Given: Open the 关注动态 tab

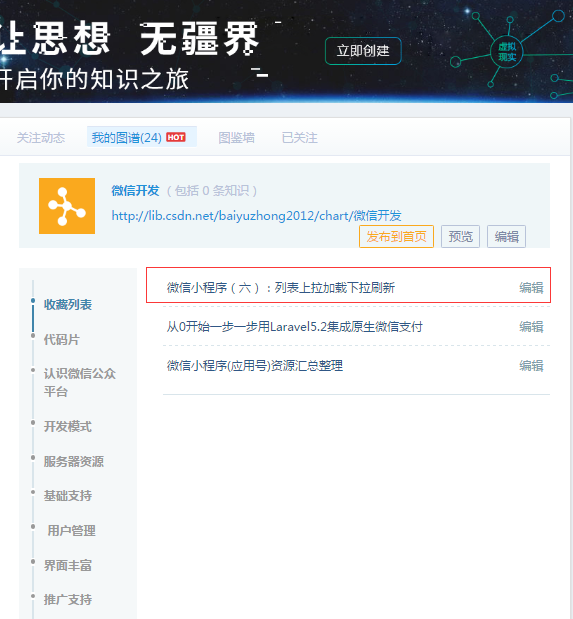Looking at the screenshot, I should point(41,138).
